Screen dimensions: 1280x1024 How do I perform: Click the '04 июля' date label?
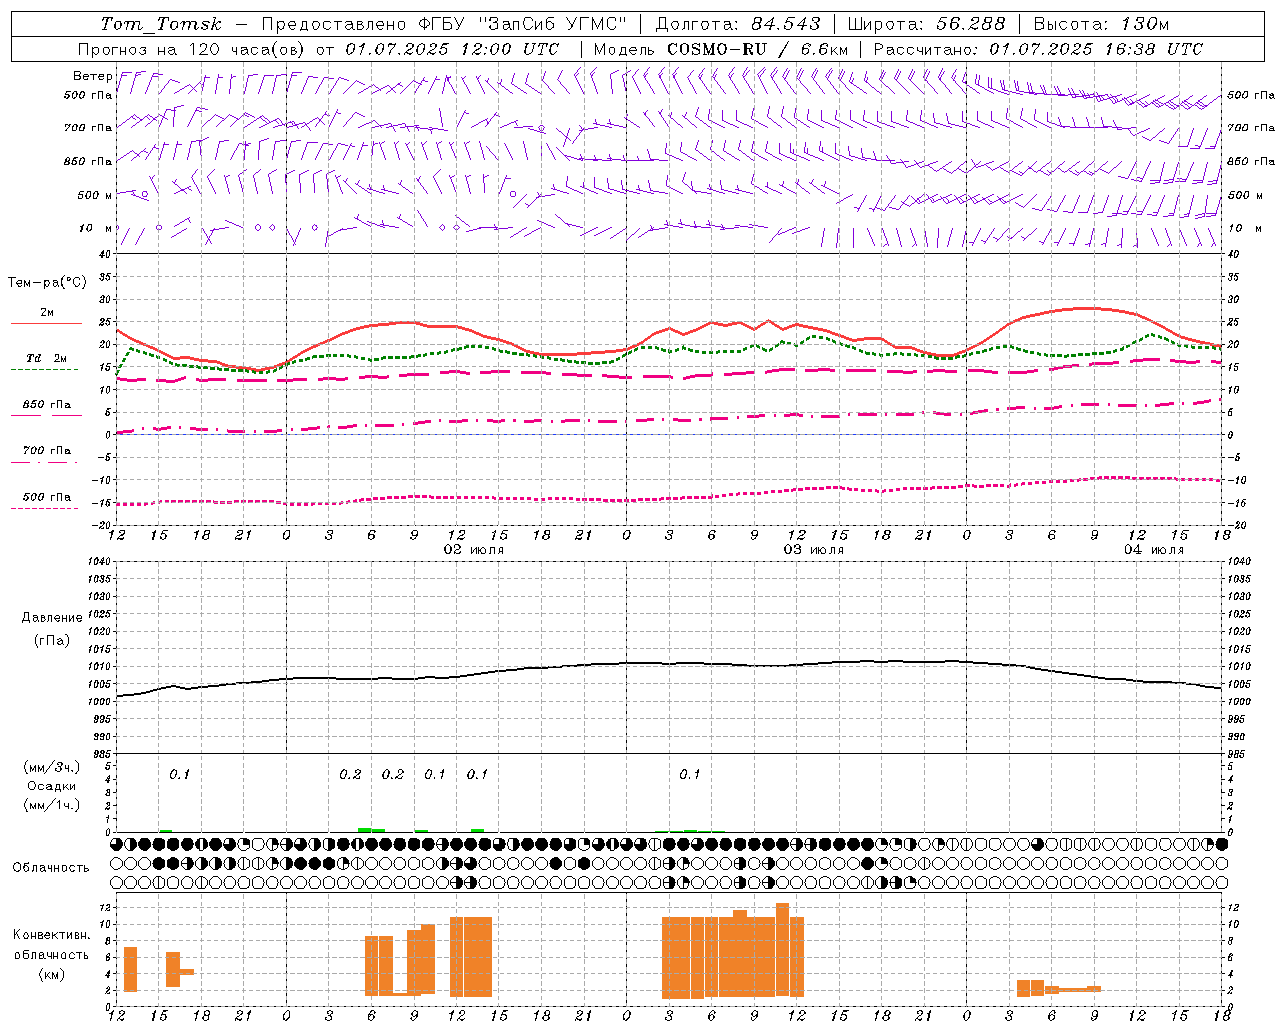tap(1154, 550)
